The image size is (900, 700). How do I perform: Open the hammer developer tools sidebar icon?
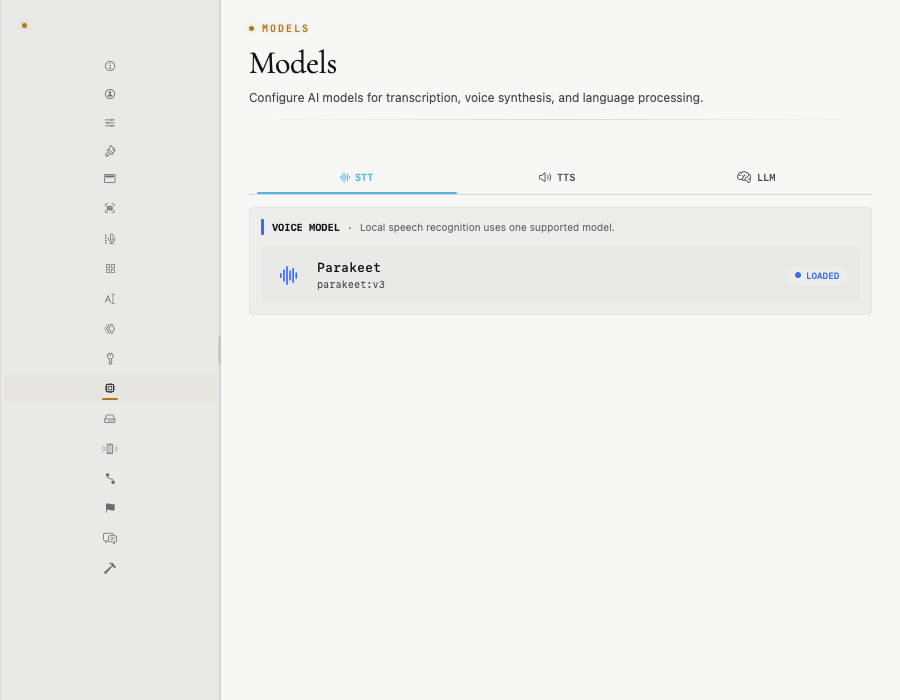tap(110, 568)
